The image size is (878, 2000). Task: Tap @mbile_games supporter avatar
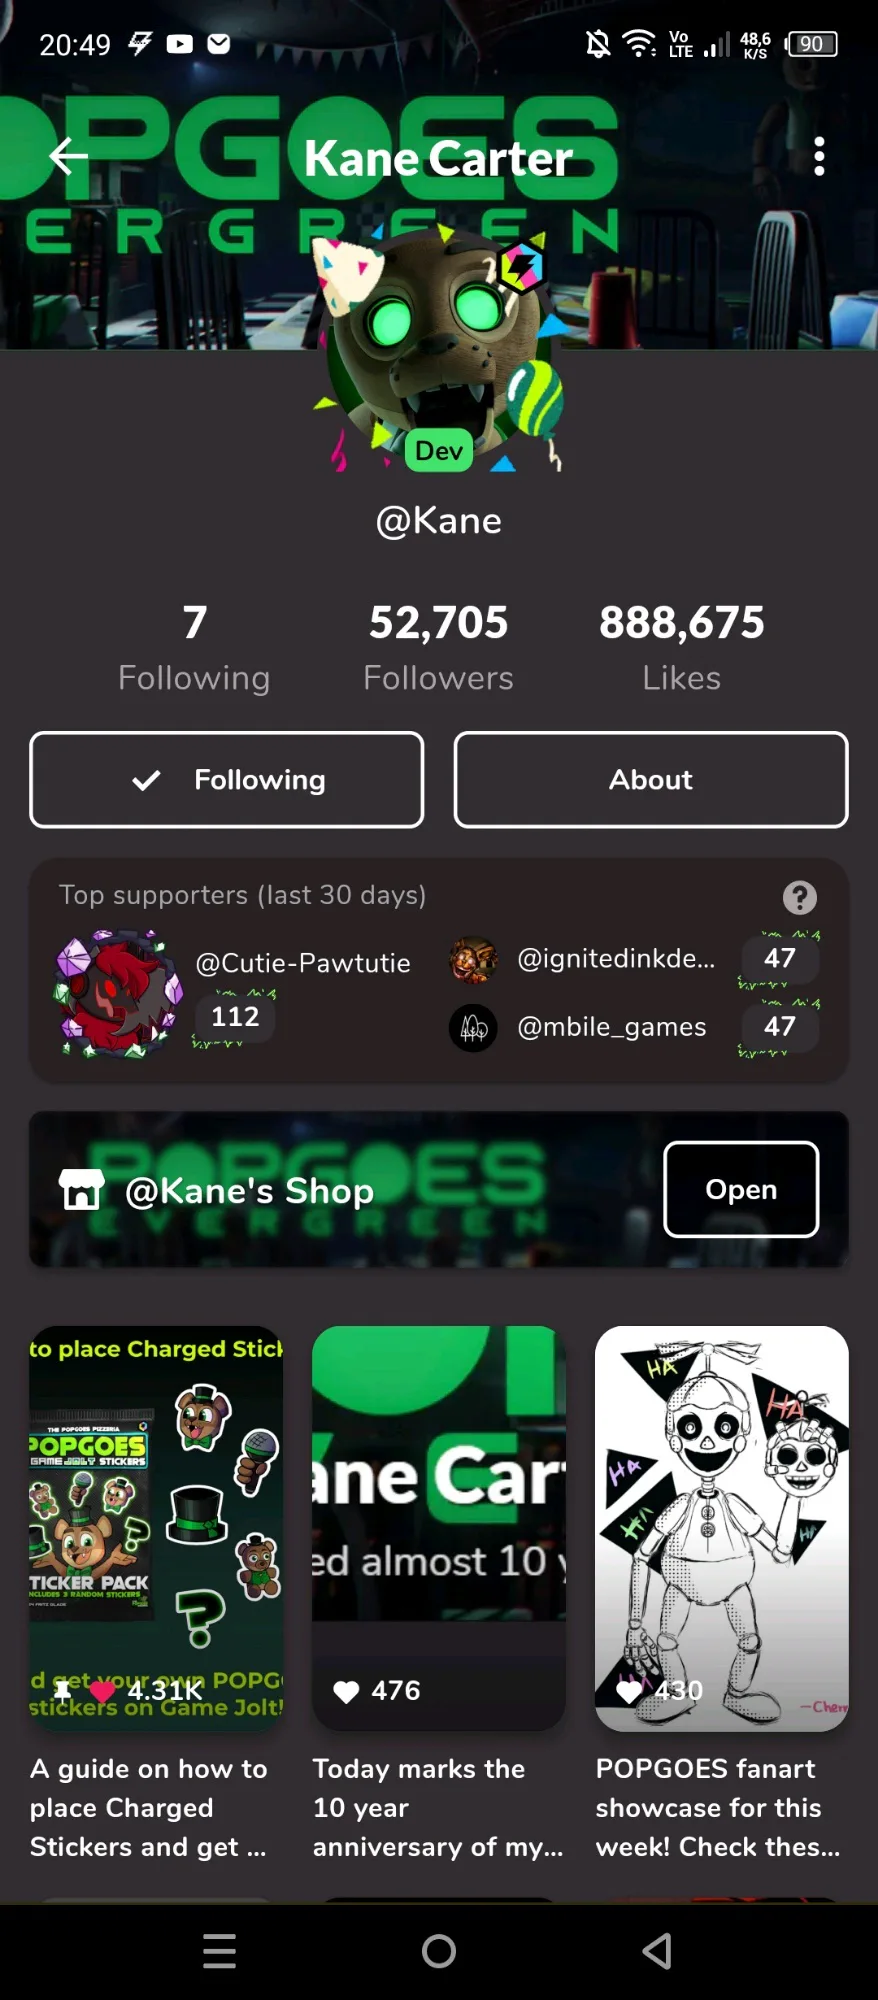coord(473,1028)
